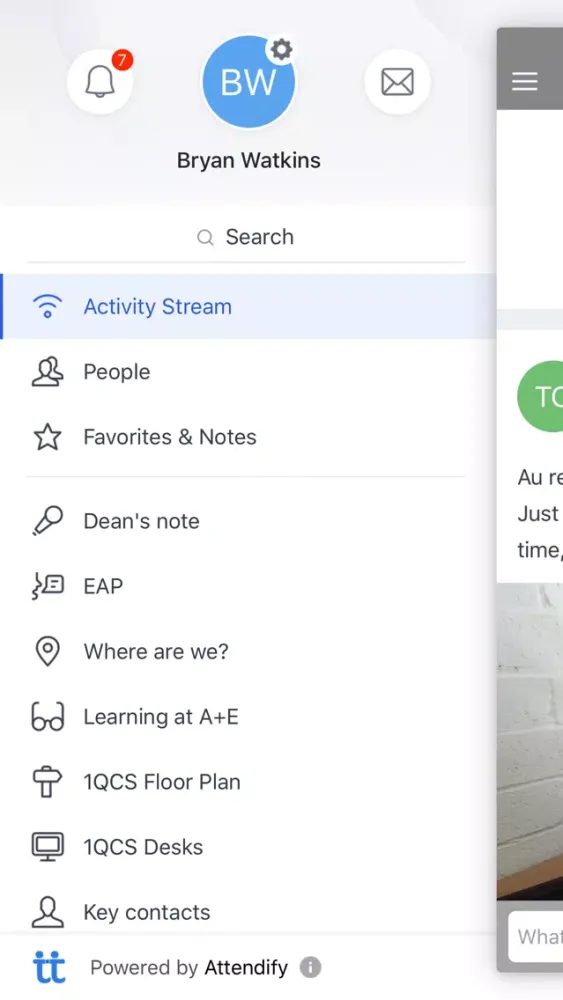Viewport: 563px width, 1000px height.
Task: Open the EAP menu item
Action: (x=248, y=586)
